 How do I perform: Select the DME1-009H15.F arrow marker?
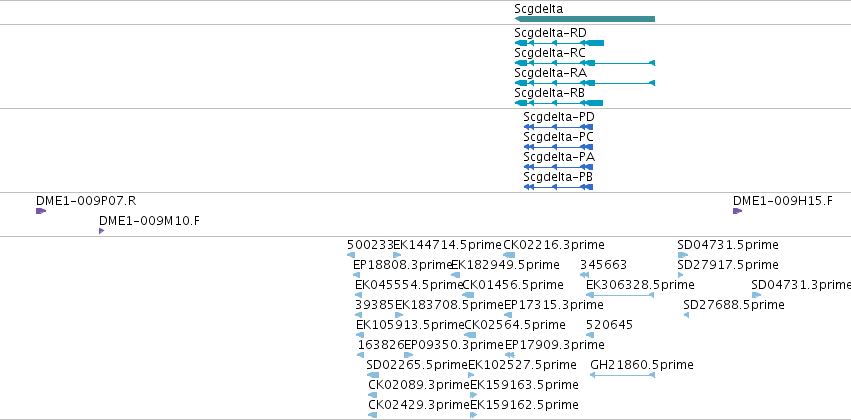pos(738,211)
